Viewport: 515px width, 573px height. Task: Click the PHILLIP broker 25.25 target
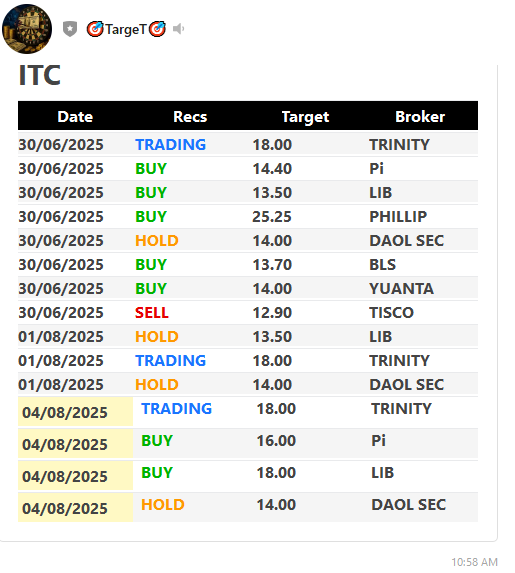click(x=272, y=216)
